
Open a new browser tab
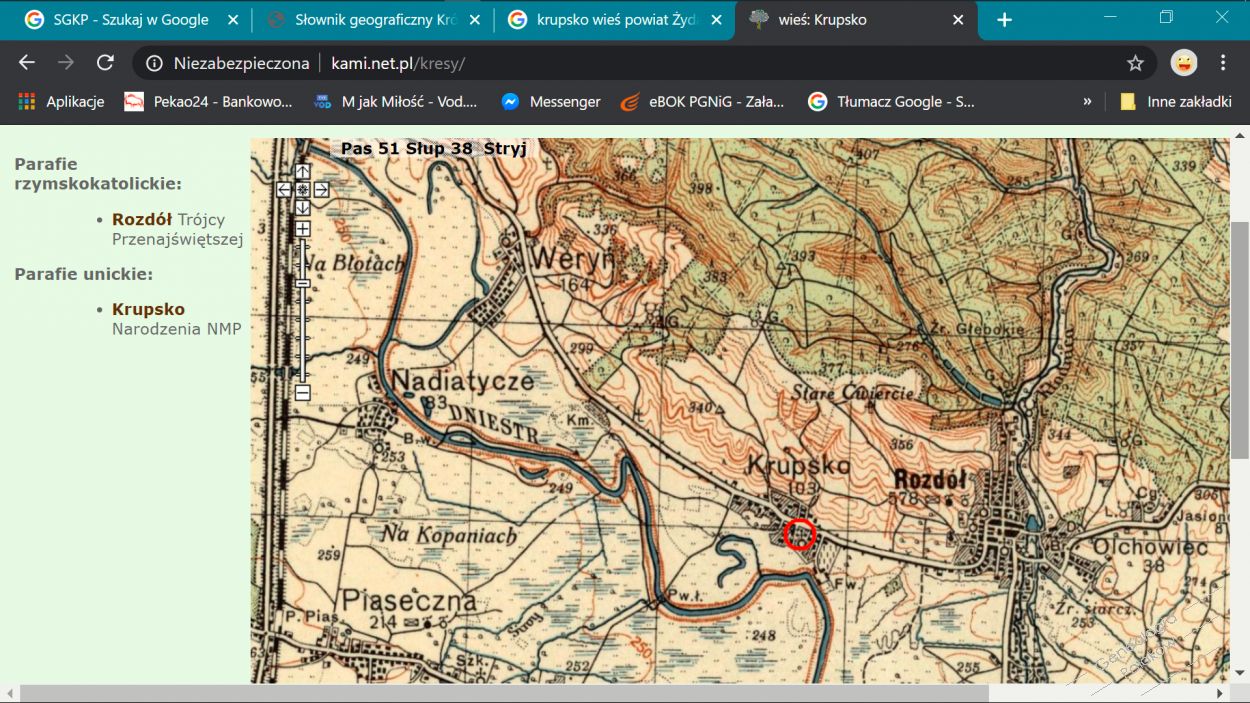(x=1004, y=20)
